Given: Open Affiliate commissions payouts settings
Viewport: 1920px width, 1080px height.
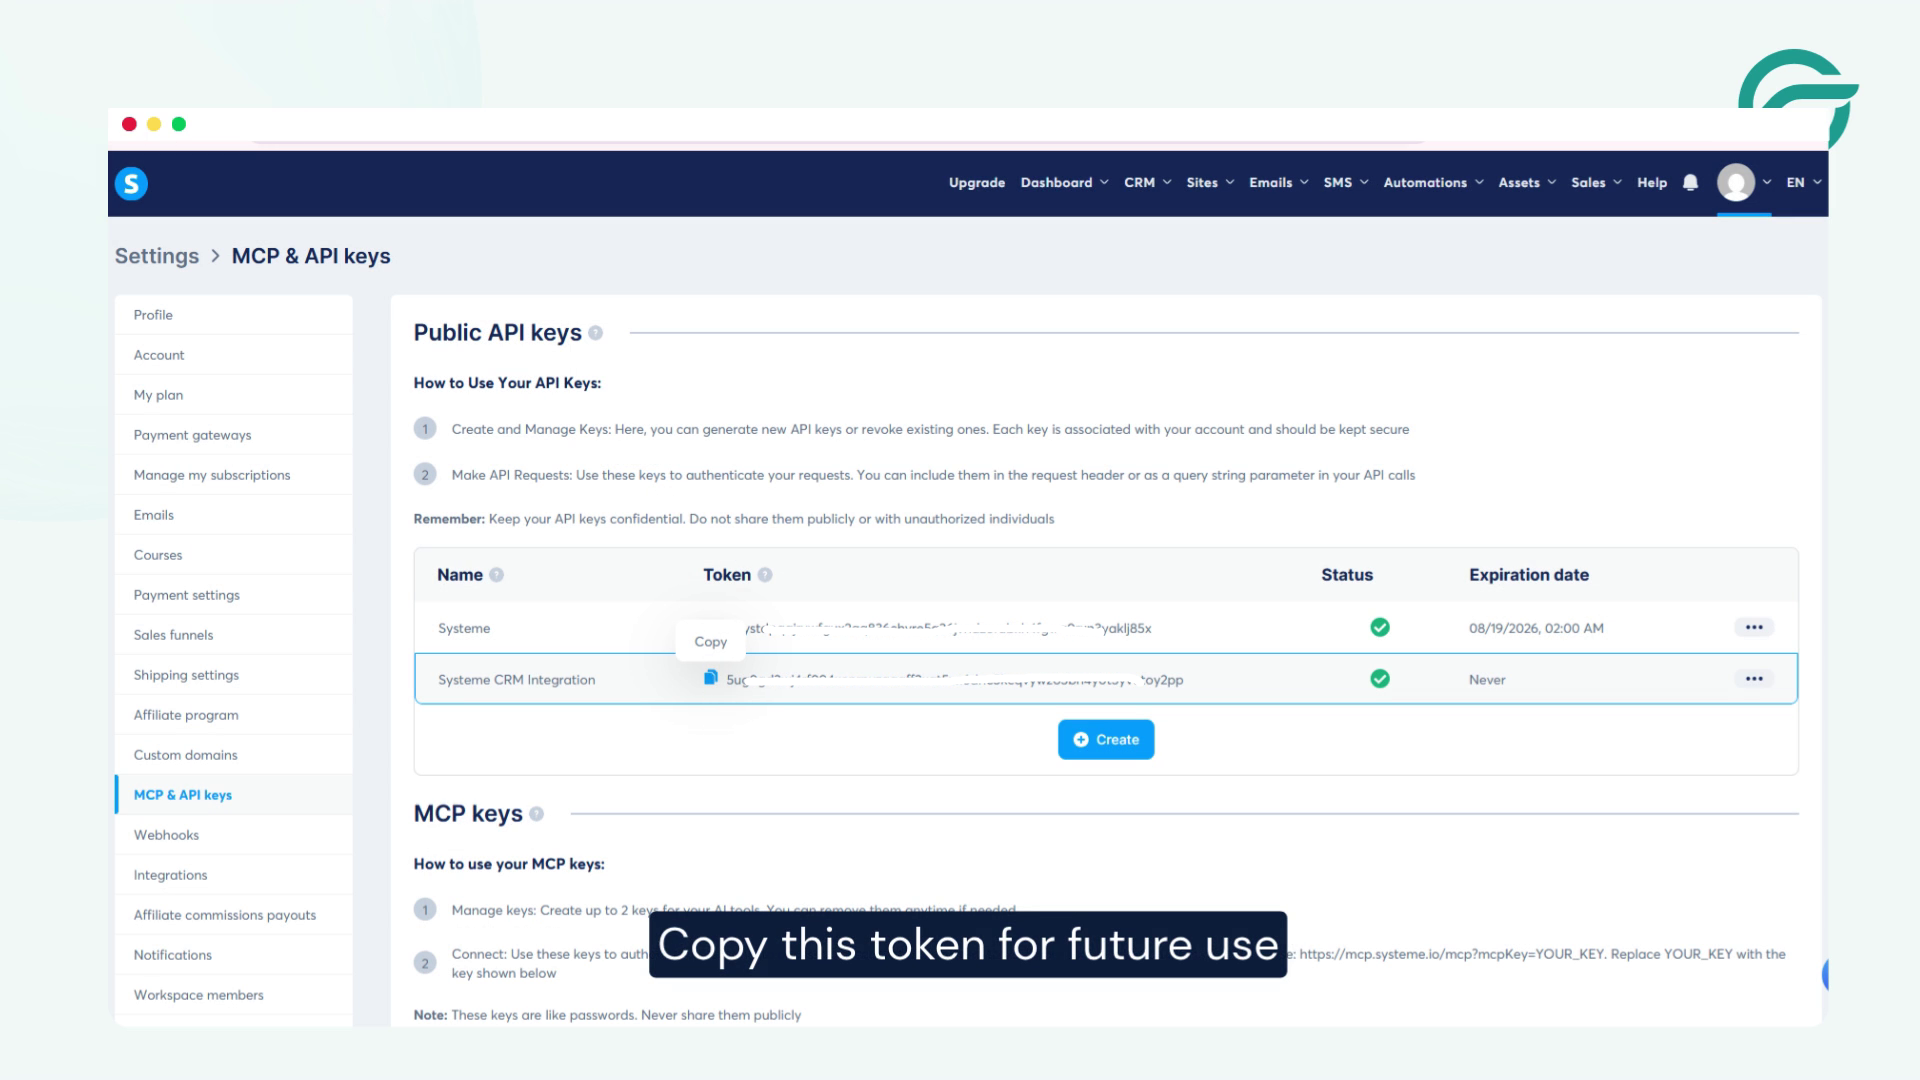Looking at the screenshot, I should coord(234,915).
